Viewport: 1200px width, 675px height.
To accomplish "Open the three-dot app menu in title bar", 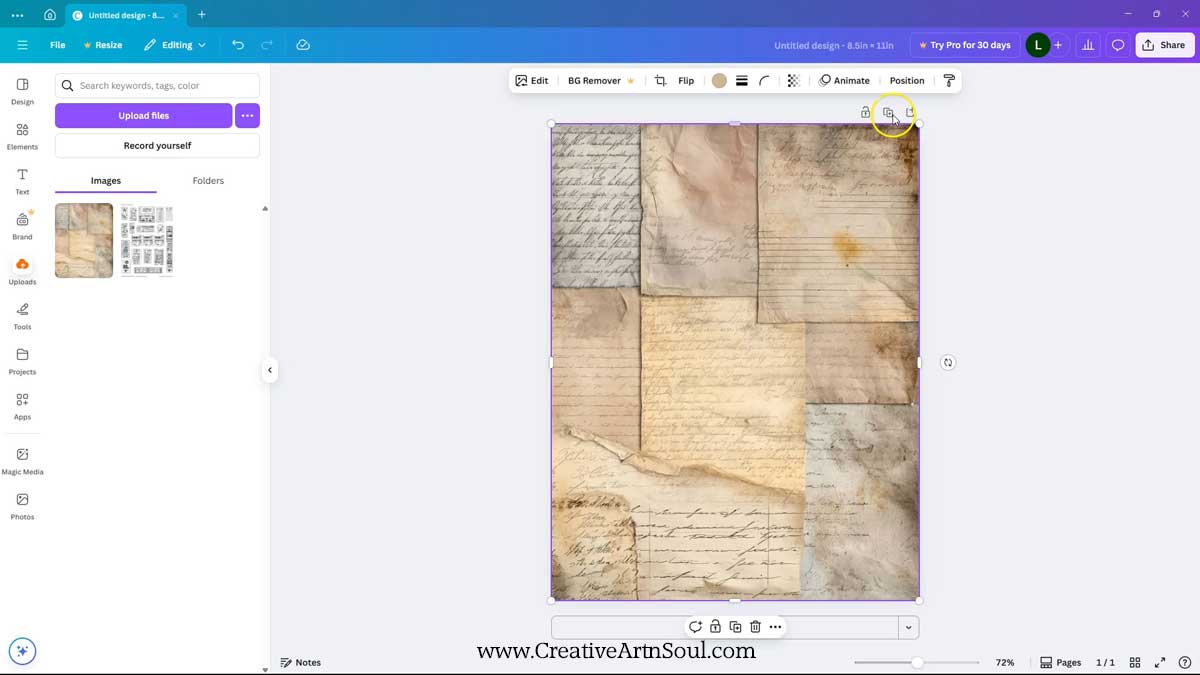I will click(17, 15).
